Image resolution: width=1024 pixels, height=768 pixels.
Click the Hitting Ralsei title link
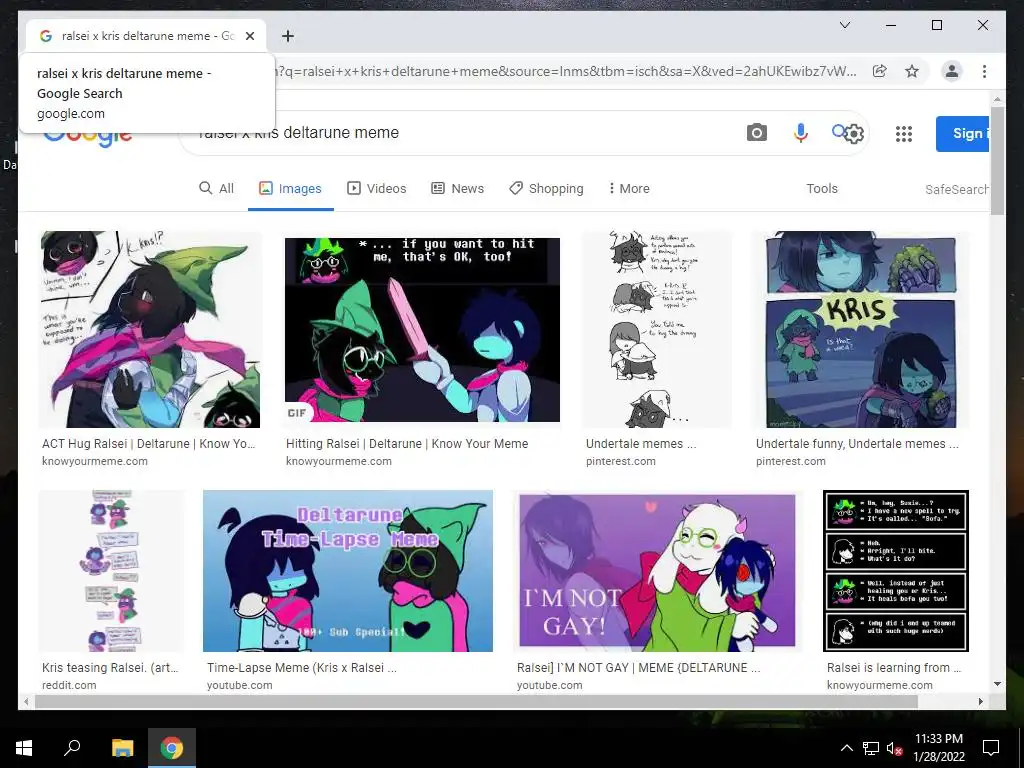coord(407,444)
